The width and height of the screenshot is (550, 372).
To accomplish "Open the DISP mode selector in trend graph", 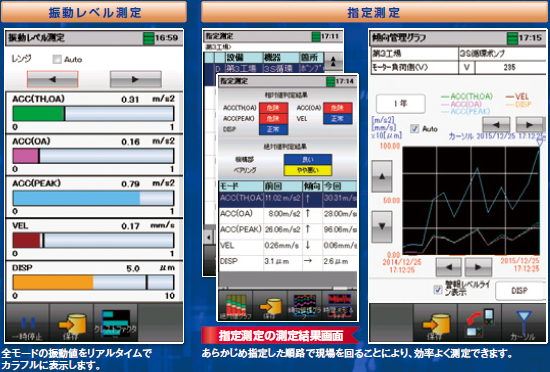I will 519,291.
